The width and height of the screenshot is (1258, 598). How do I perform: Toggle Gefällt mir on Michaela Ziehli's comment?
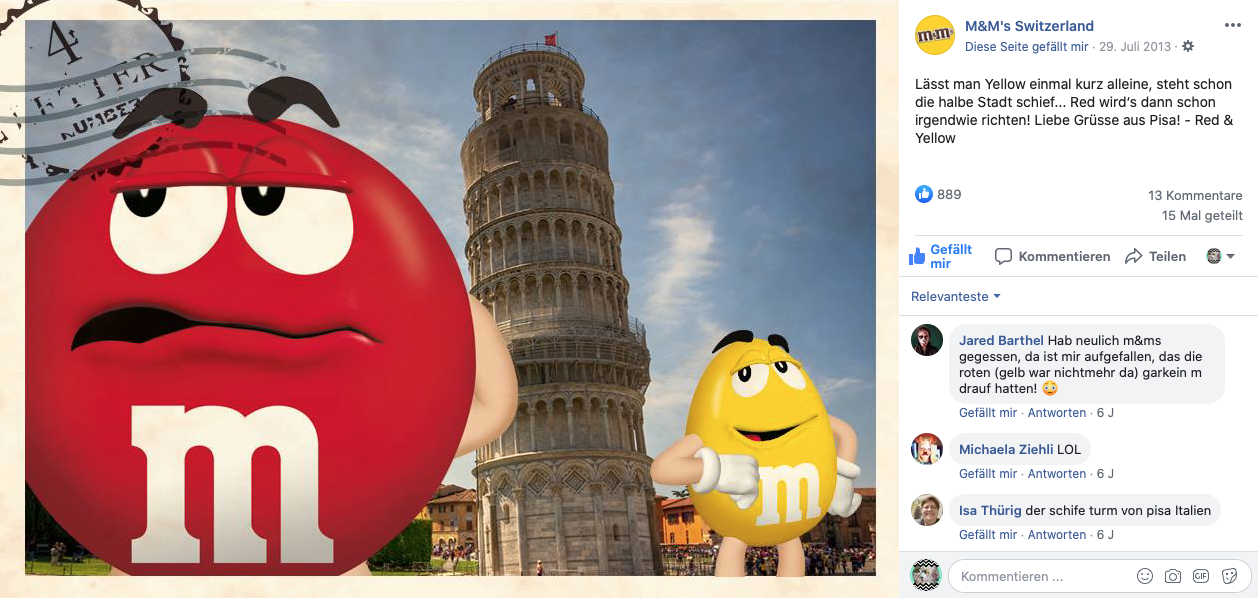coord(988,474)
